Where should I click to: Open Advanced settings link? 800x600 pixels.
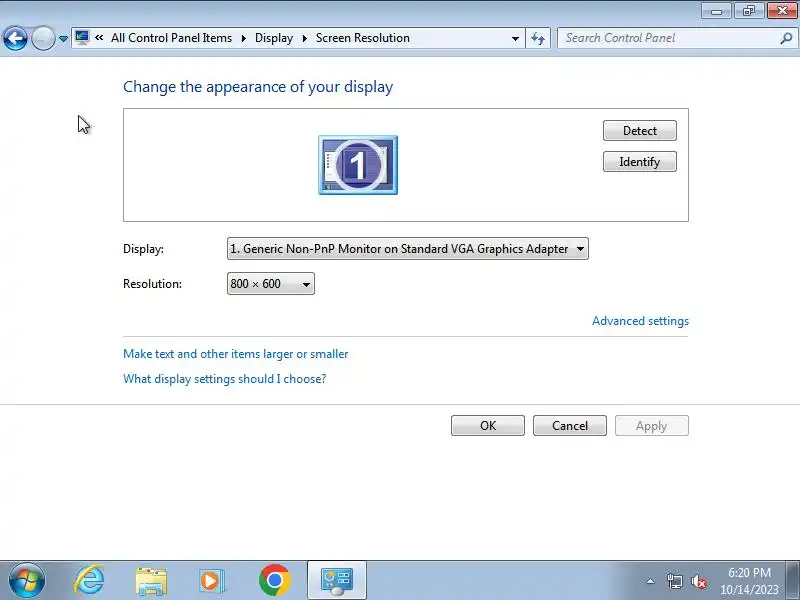(640, 321)
